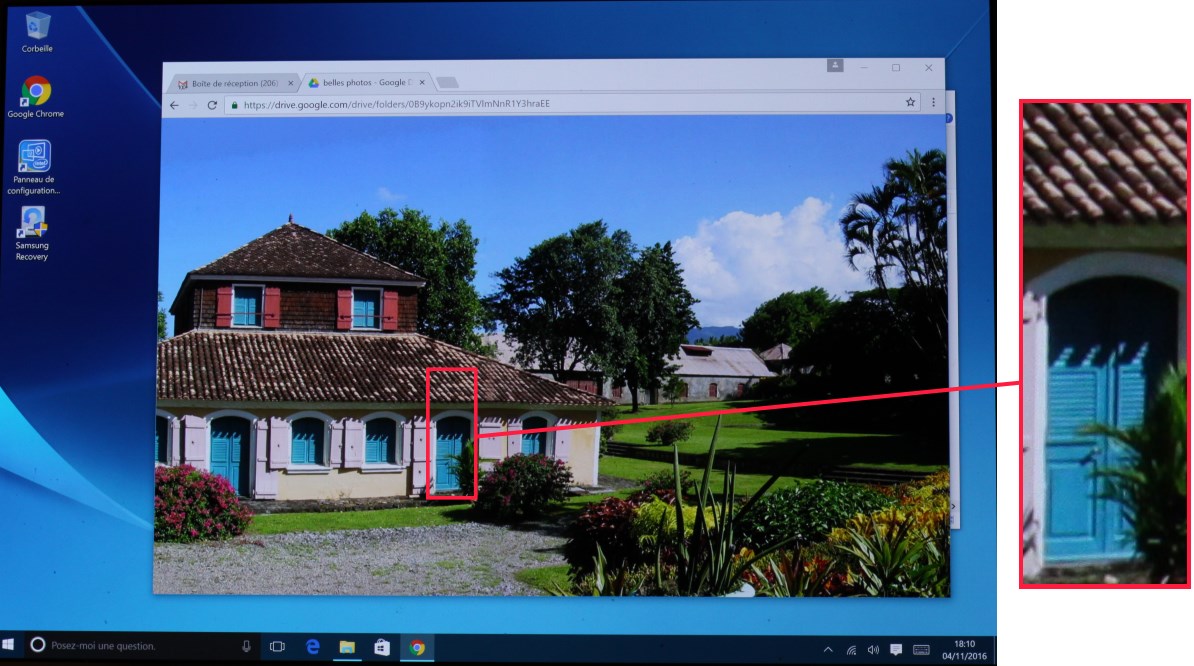This screenshot has height=666, width=1194.
Task: Bookmark this page with the star icon
Action: (x=910, y=102)
